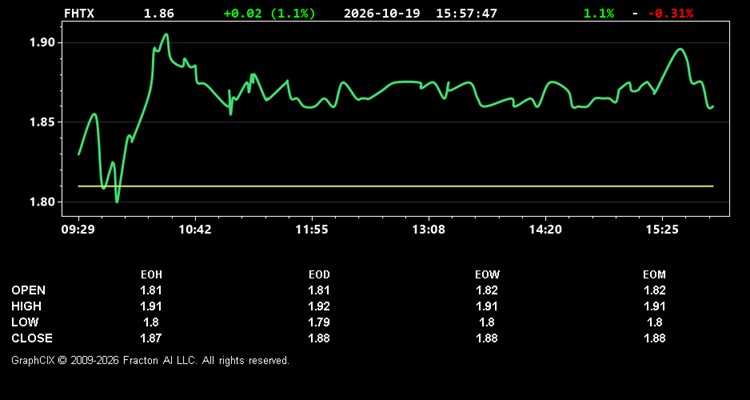Select the EOH OPEN value 1.81

(151, 290)
